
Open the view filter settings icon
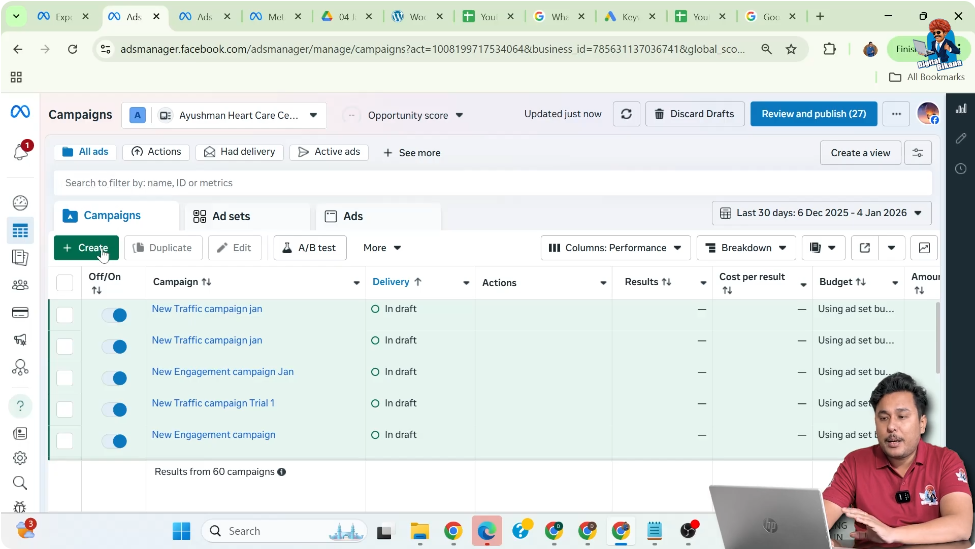point(918,152)
